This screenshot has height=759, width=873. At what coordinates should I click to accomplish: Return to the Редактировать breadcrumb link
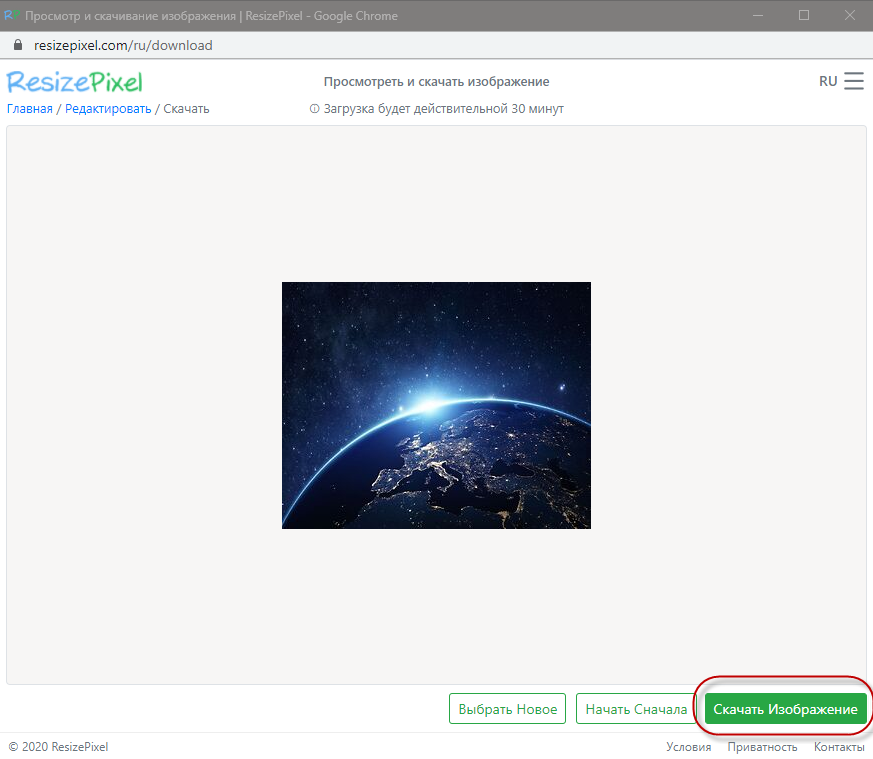click(108, 109)
